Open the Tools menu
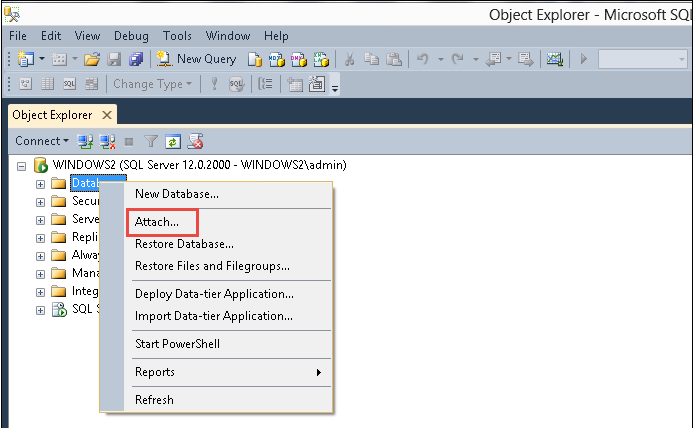Viewport: 700px width, 428px height. 177,36
